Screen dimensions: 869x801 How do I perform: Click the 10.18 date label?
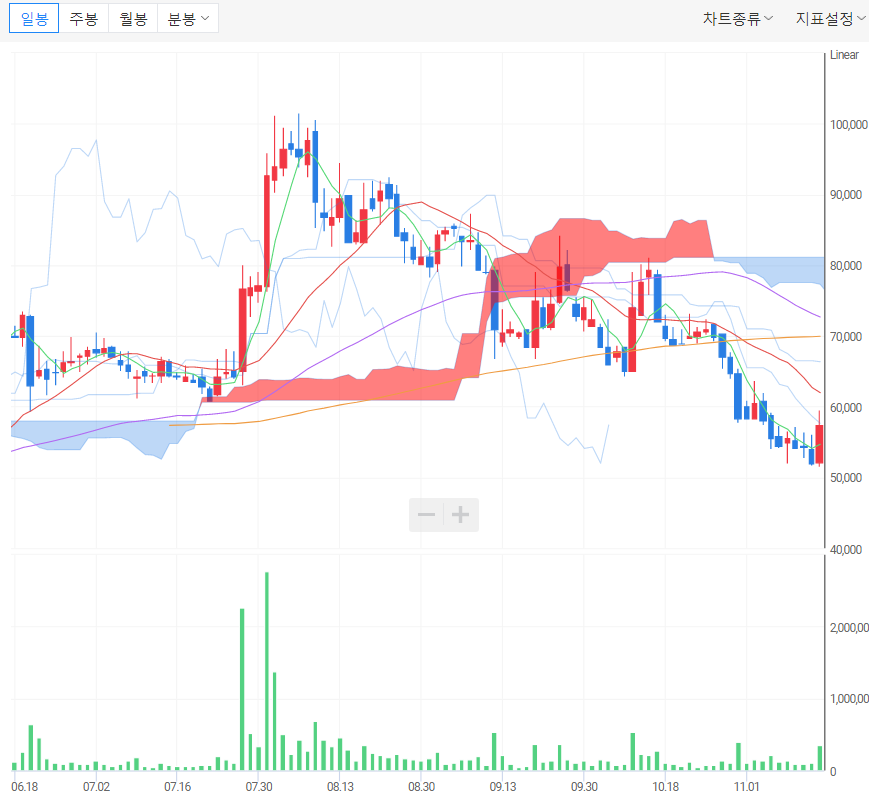[x=666, y=787]
